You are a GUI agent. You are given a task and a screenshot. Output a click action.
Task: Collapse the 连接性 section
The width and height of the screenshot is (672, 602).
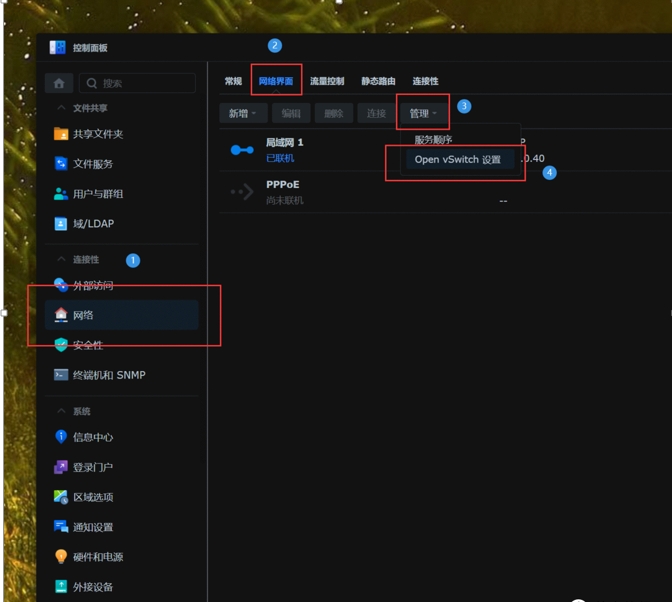pos(61,259)
